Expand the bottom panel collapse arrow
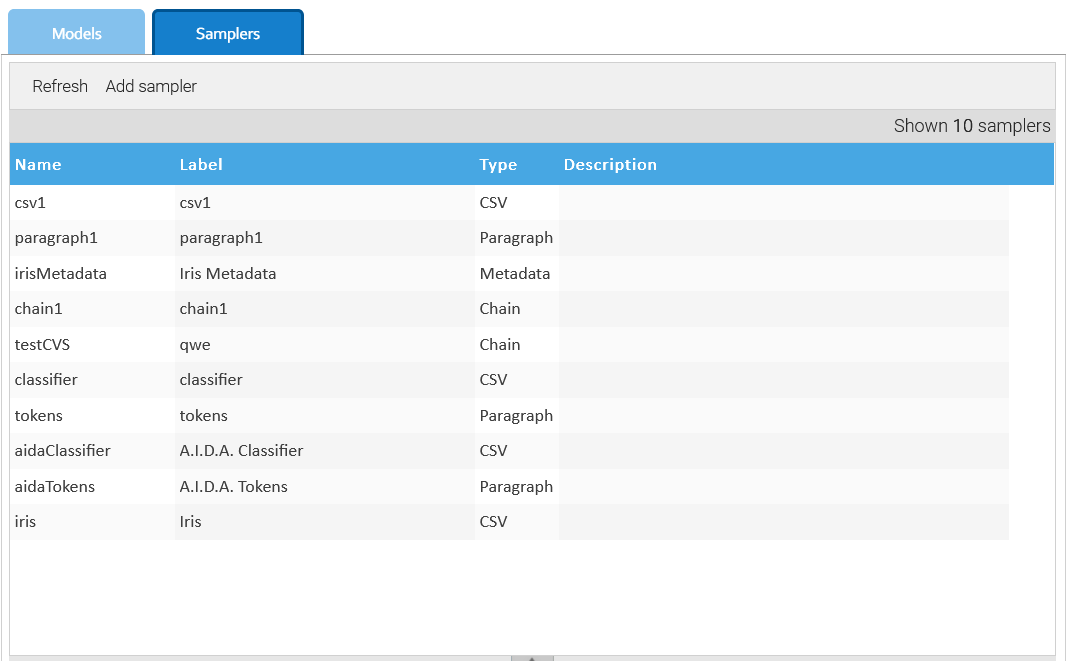Screen dimensions: 1067x661 tap(532, 658)
